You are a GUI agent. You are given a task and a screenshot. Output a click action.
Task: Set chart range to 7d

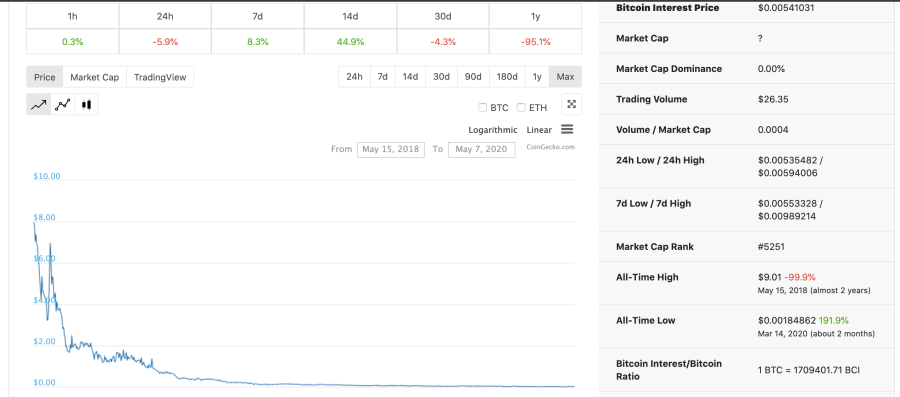coord(383,77)
